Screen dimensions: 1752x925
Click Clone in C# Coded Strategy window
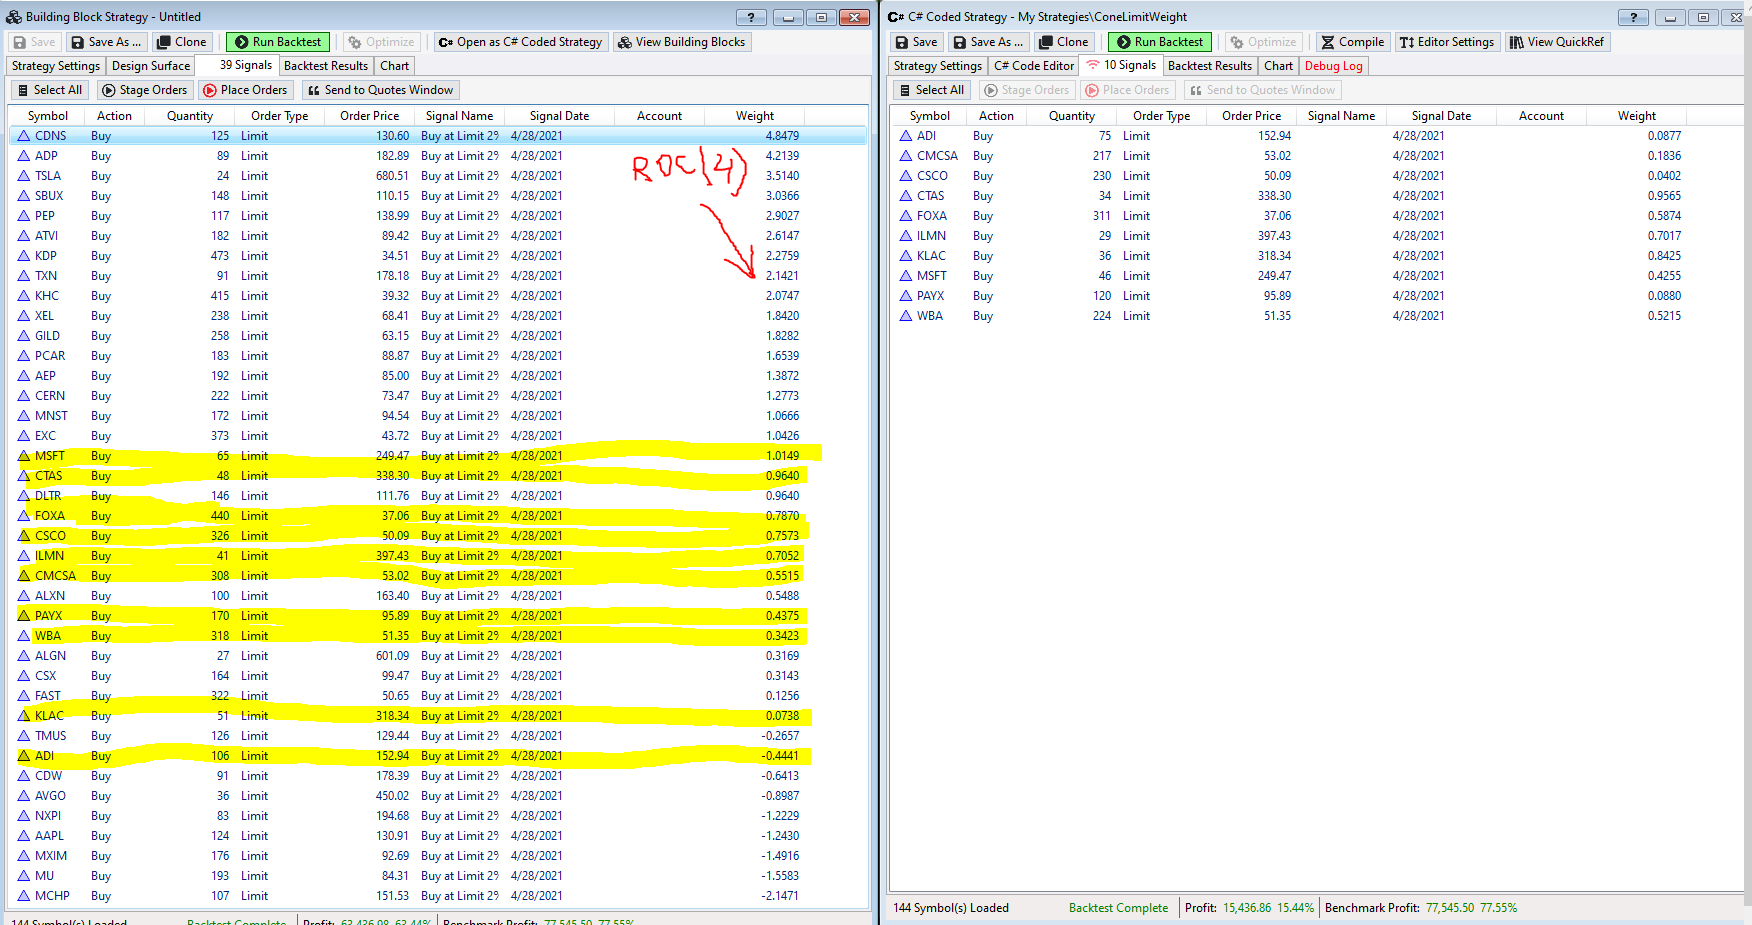point(1063,42)
